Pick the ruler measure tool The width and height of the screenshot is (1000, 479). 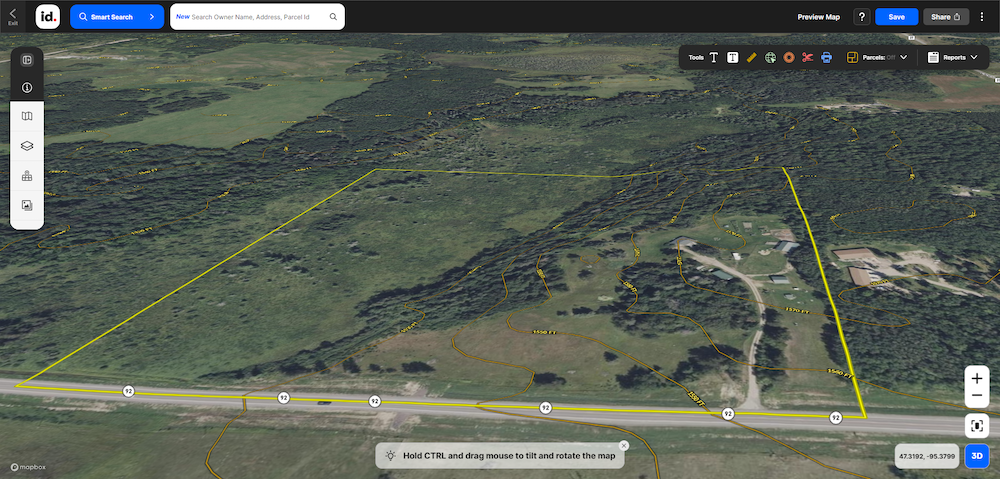[x=751, y=58]
